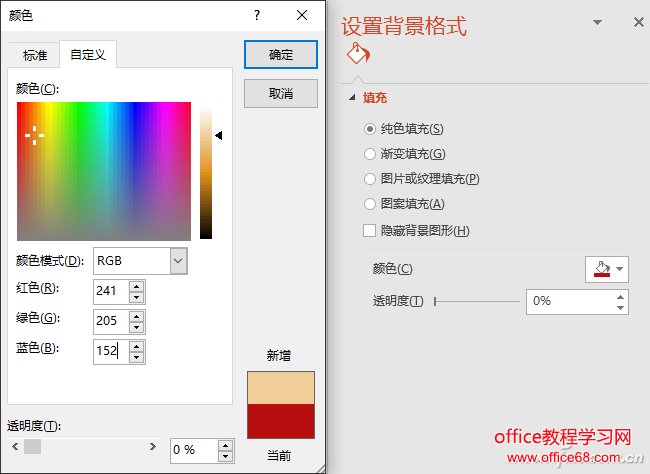650x474 pixels.
Task: Click the luminance slider arrow marker
Action: 219,135
